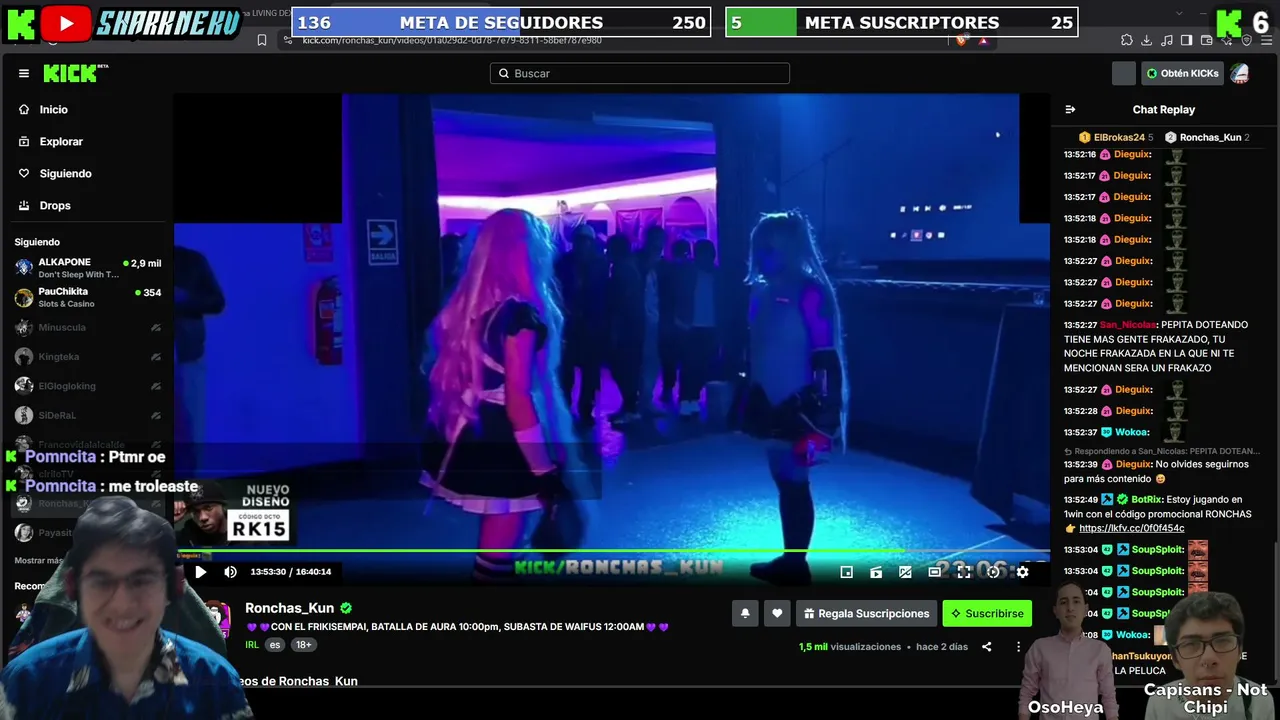Open ElGiogioking channel in sidebar

[x=88, y=386]
